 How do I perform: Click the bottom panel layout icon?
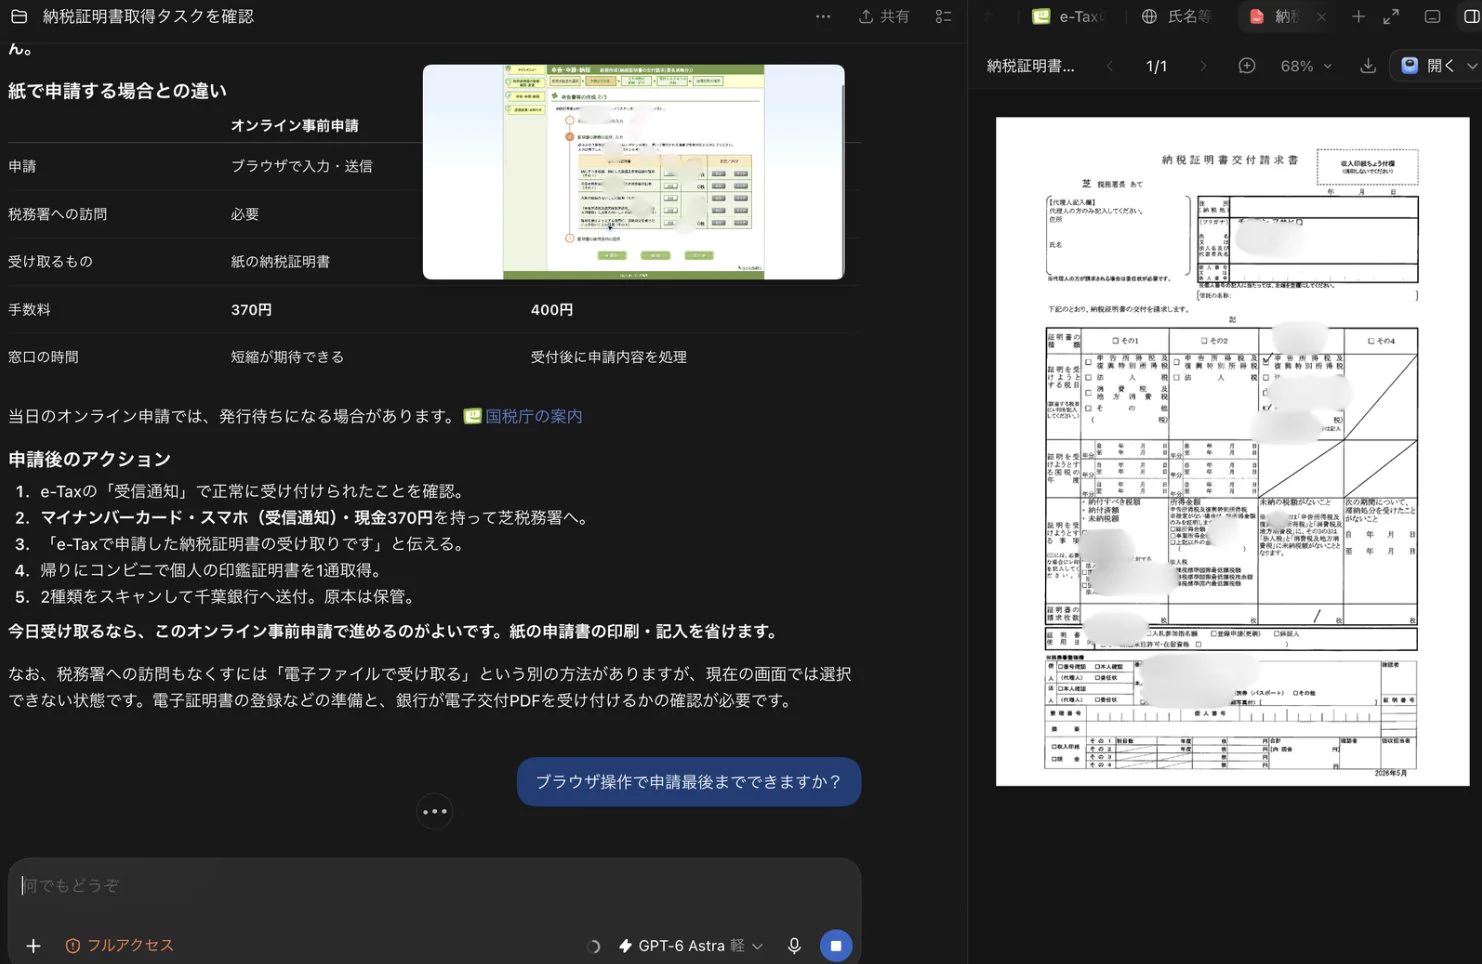tap(1432, 16)
